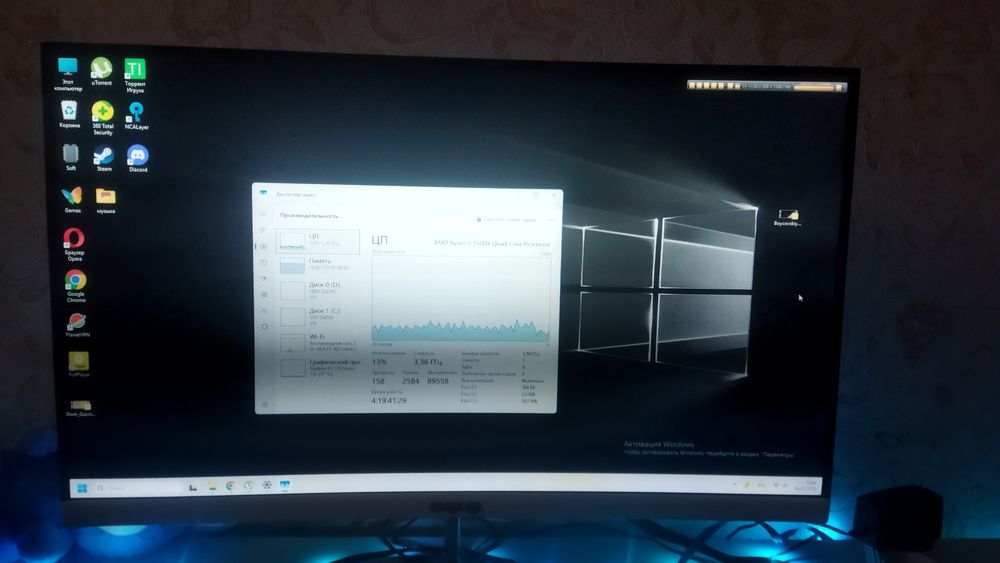Open Details icon in Task Manager sidebar
This screenshot has width=1000, height=563.
click(264, 310)
